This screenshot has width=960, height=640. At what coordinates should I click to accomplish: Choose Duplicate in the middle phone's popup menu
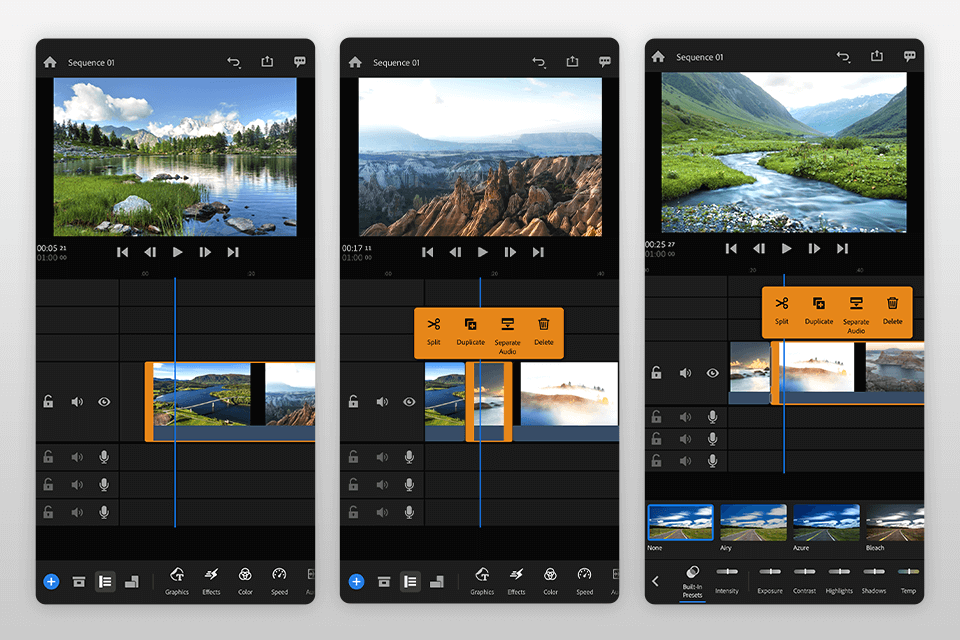[x=470, y=331]
